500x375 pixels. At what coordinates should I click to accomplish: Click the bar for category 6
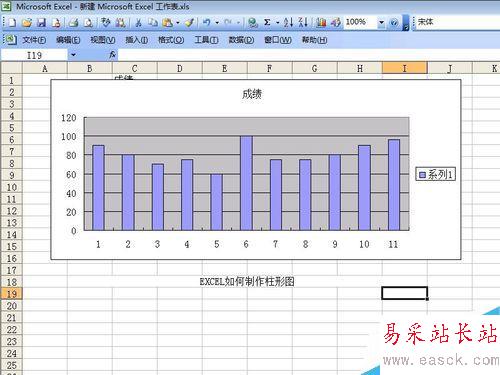(x=246, y=183)
